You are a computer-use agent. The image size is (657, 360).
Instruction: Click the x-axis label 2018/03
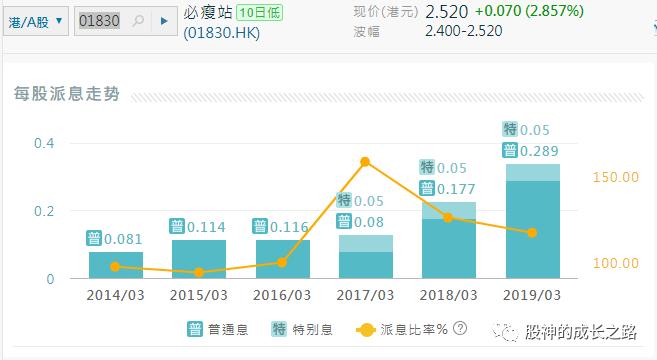point(449,295)
